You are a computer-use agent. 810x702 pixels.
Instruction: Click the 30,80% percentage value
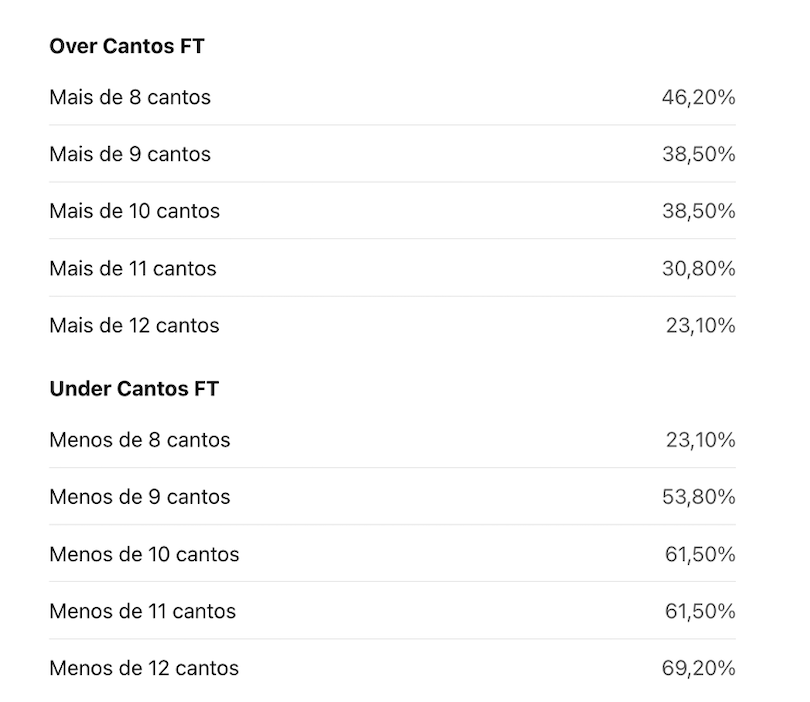coord(699,268)
